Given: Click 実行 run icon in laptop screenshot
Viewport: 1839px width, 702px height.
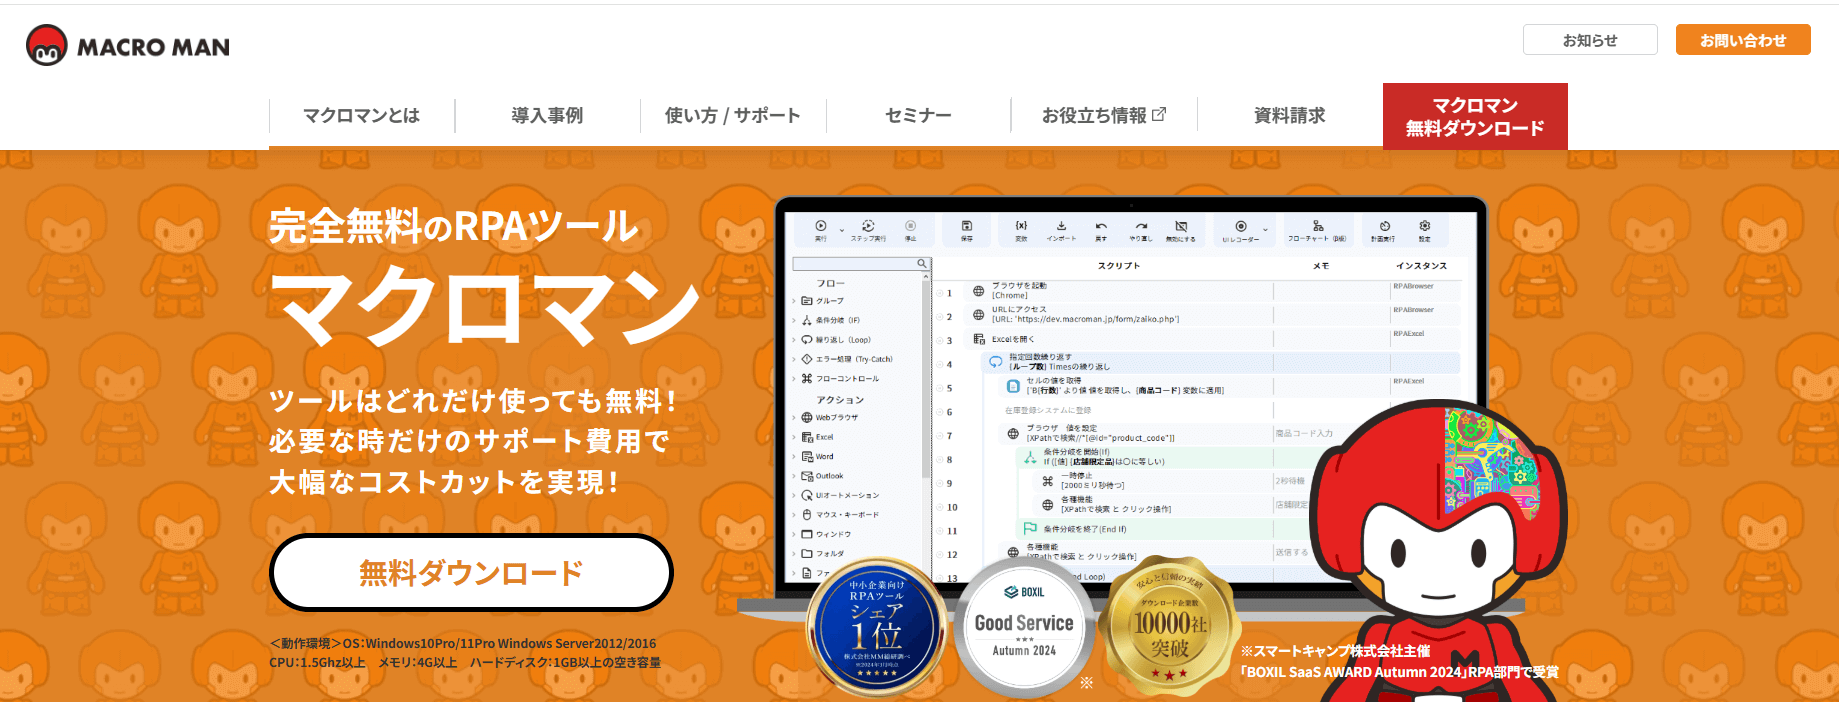Looking at the screenshot, I should [821, 230].
